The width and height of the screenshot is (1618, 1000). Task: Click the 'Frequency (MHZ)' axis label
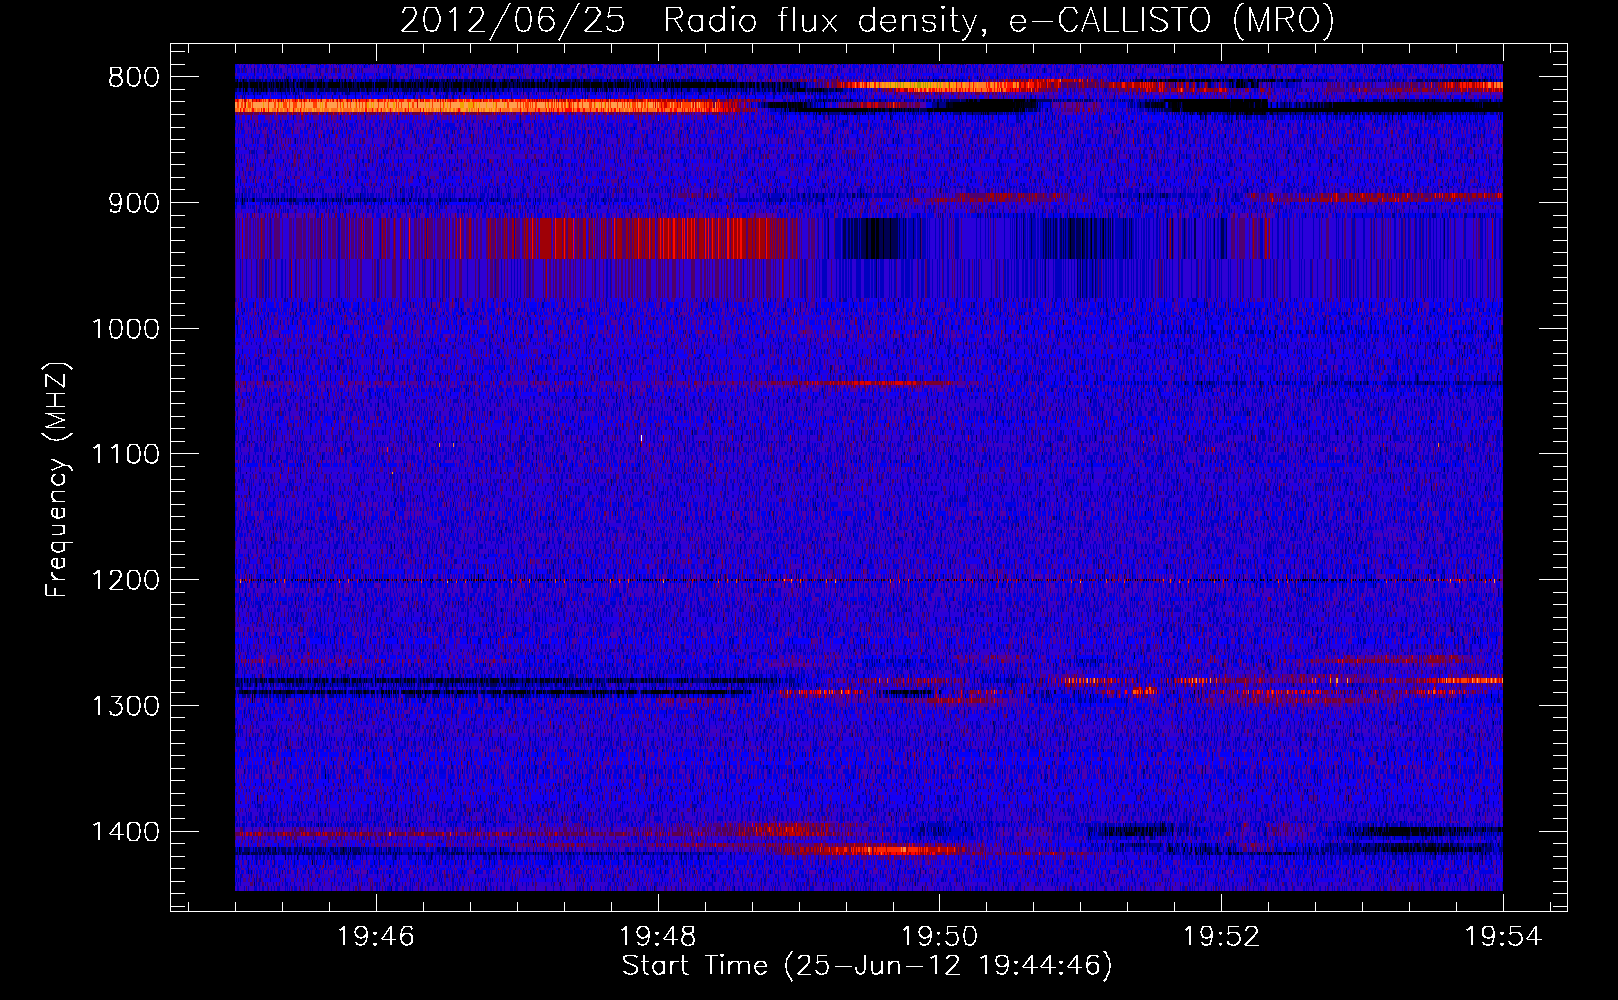pos(57,480)
